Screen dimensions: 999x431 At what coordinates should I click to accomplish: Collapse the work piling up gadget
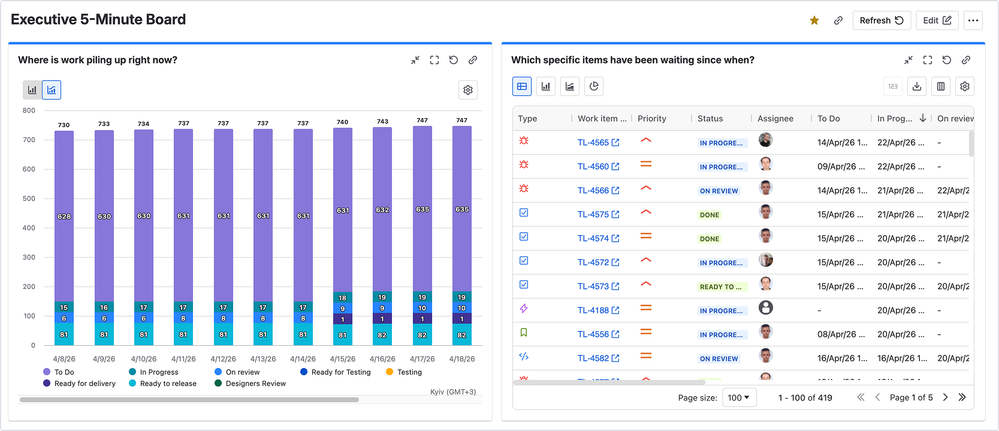point(415,60)
